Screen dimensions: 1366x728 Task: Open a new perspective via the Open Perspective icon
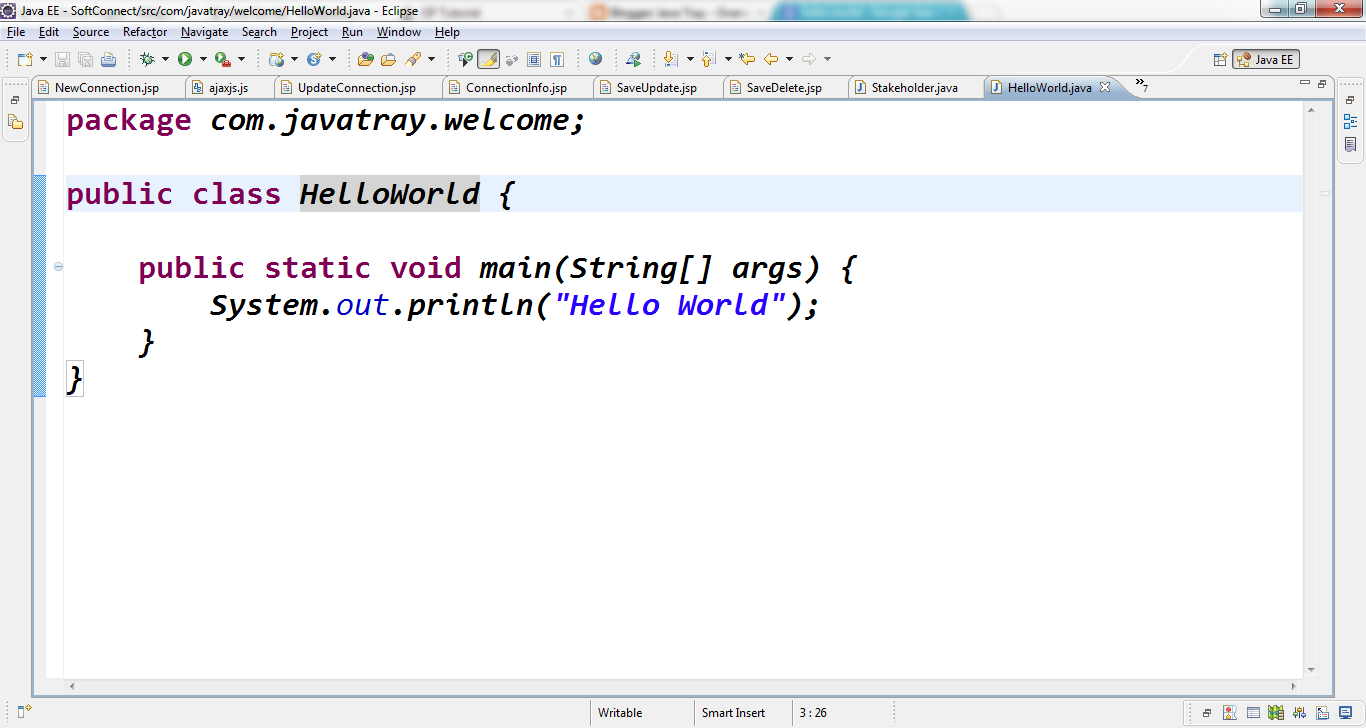click(x=1221, y=59)
